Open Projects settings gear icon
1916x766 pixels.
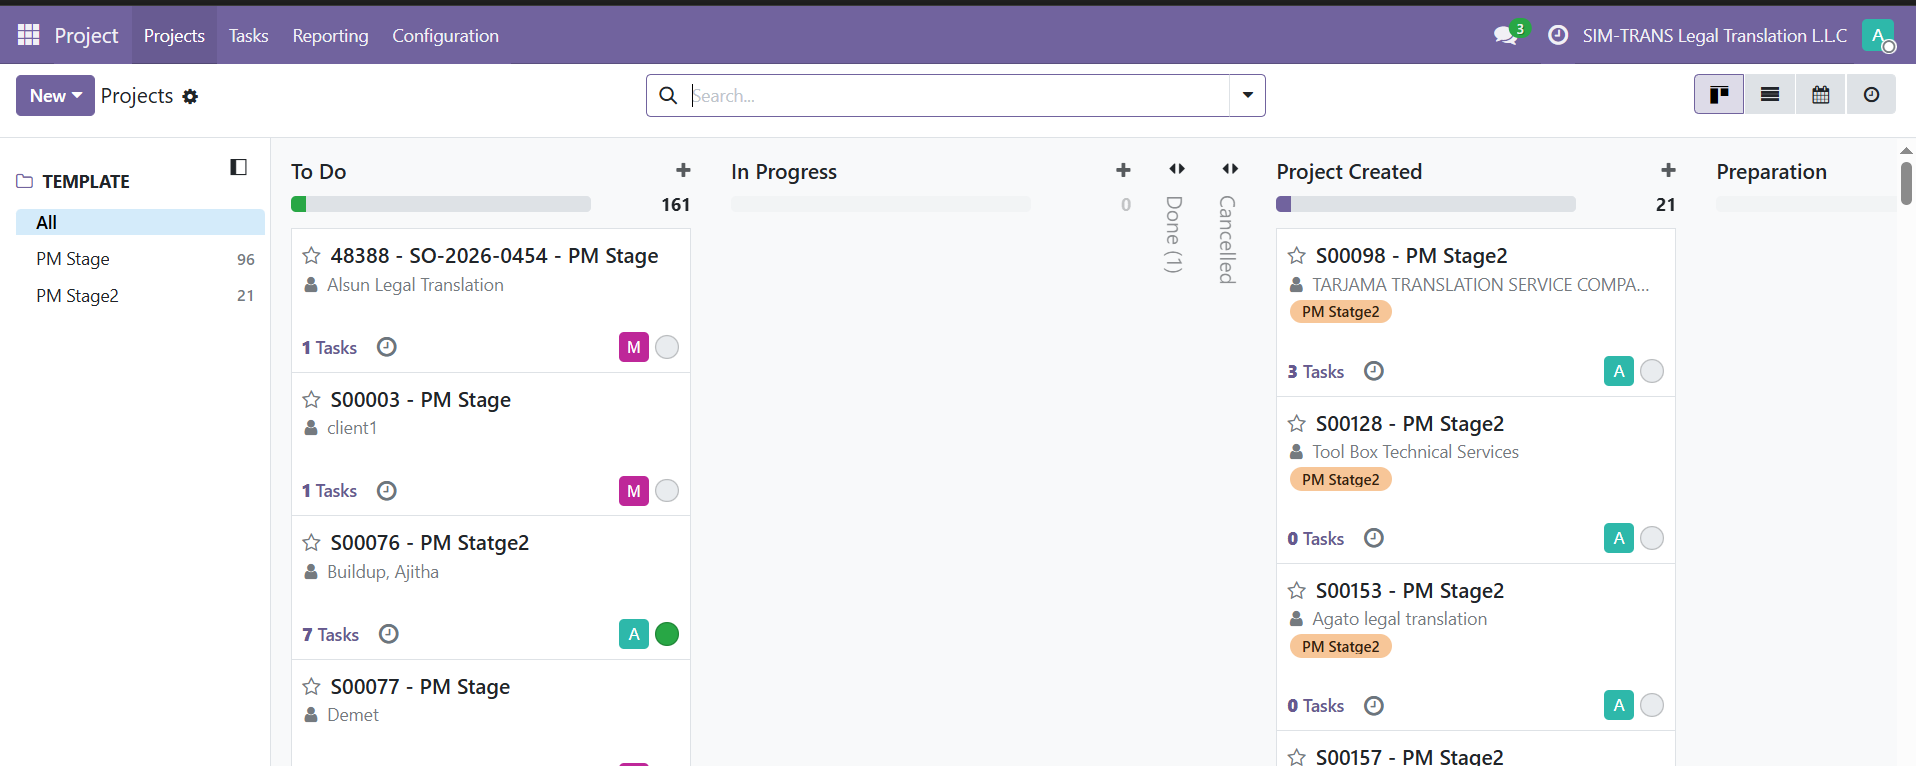[x=190, y=96]
